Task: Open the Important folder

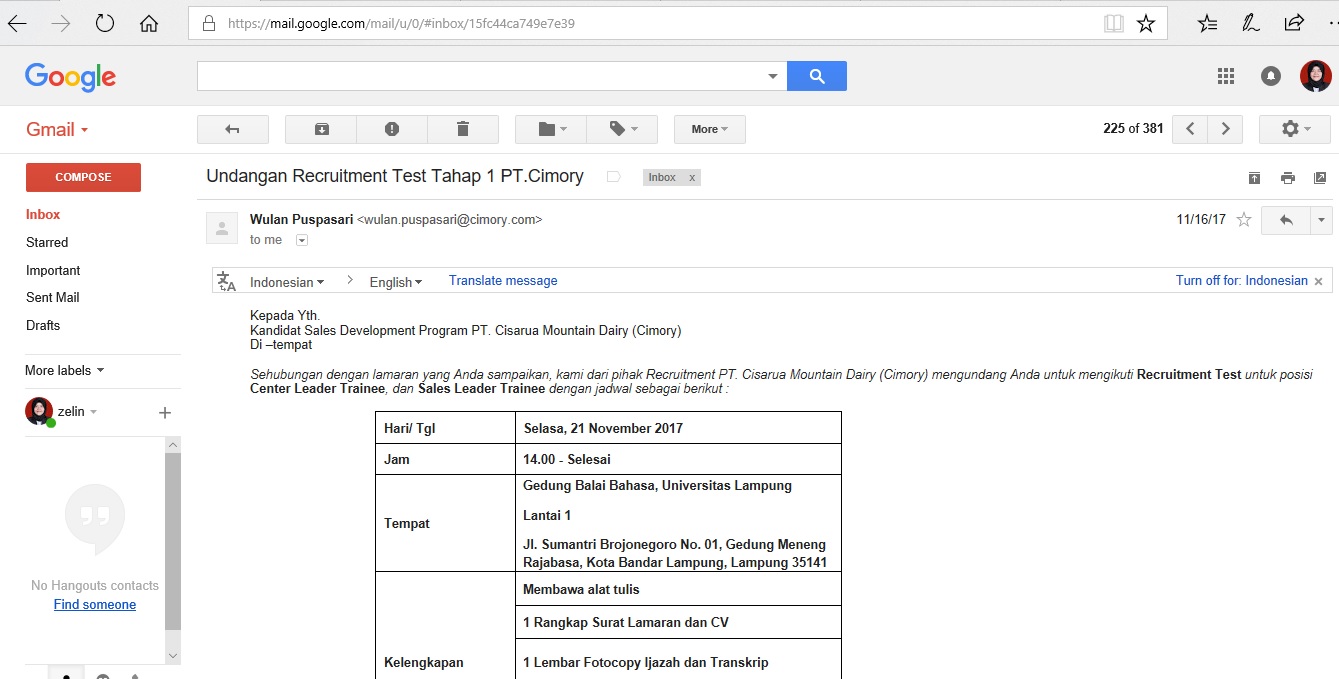Action: (x=53, y=270)
